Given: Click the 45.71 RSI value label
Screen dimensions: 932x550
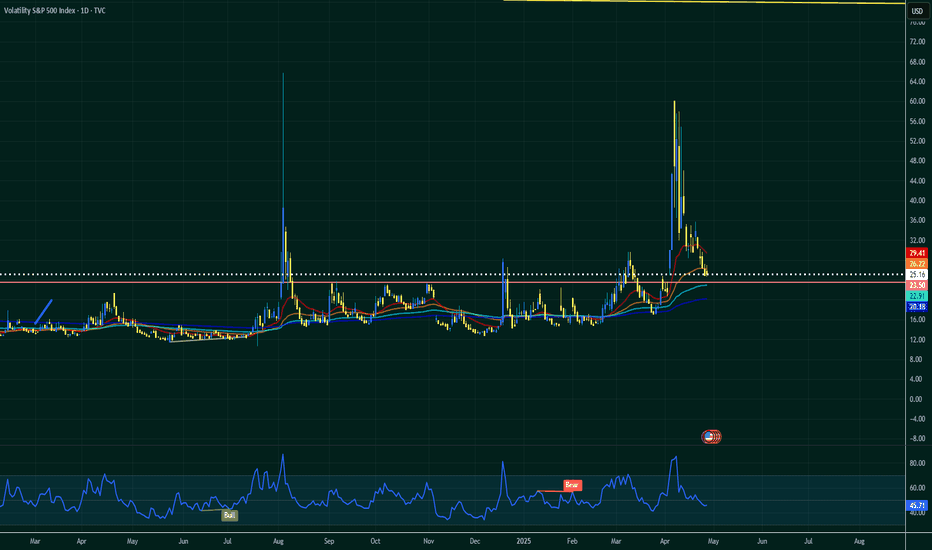Looking at the screenshot, I should coord(917,505).
